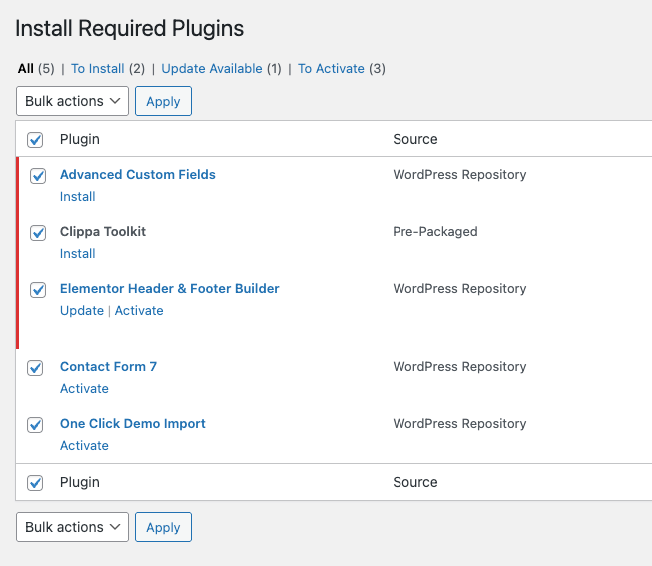Image resolution: width=652 pixels, height=566 pixels.
Task: Open the bottom Bulk actions dropdown
Action: point(72,527)
